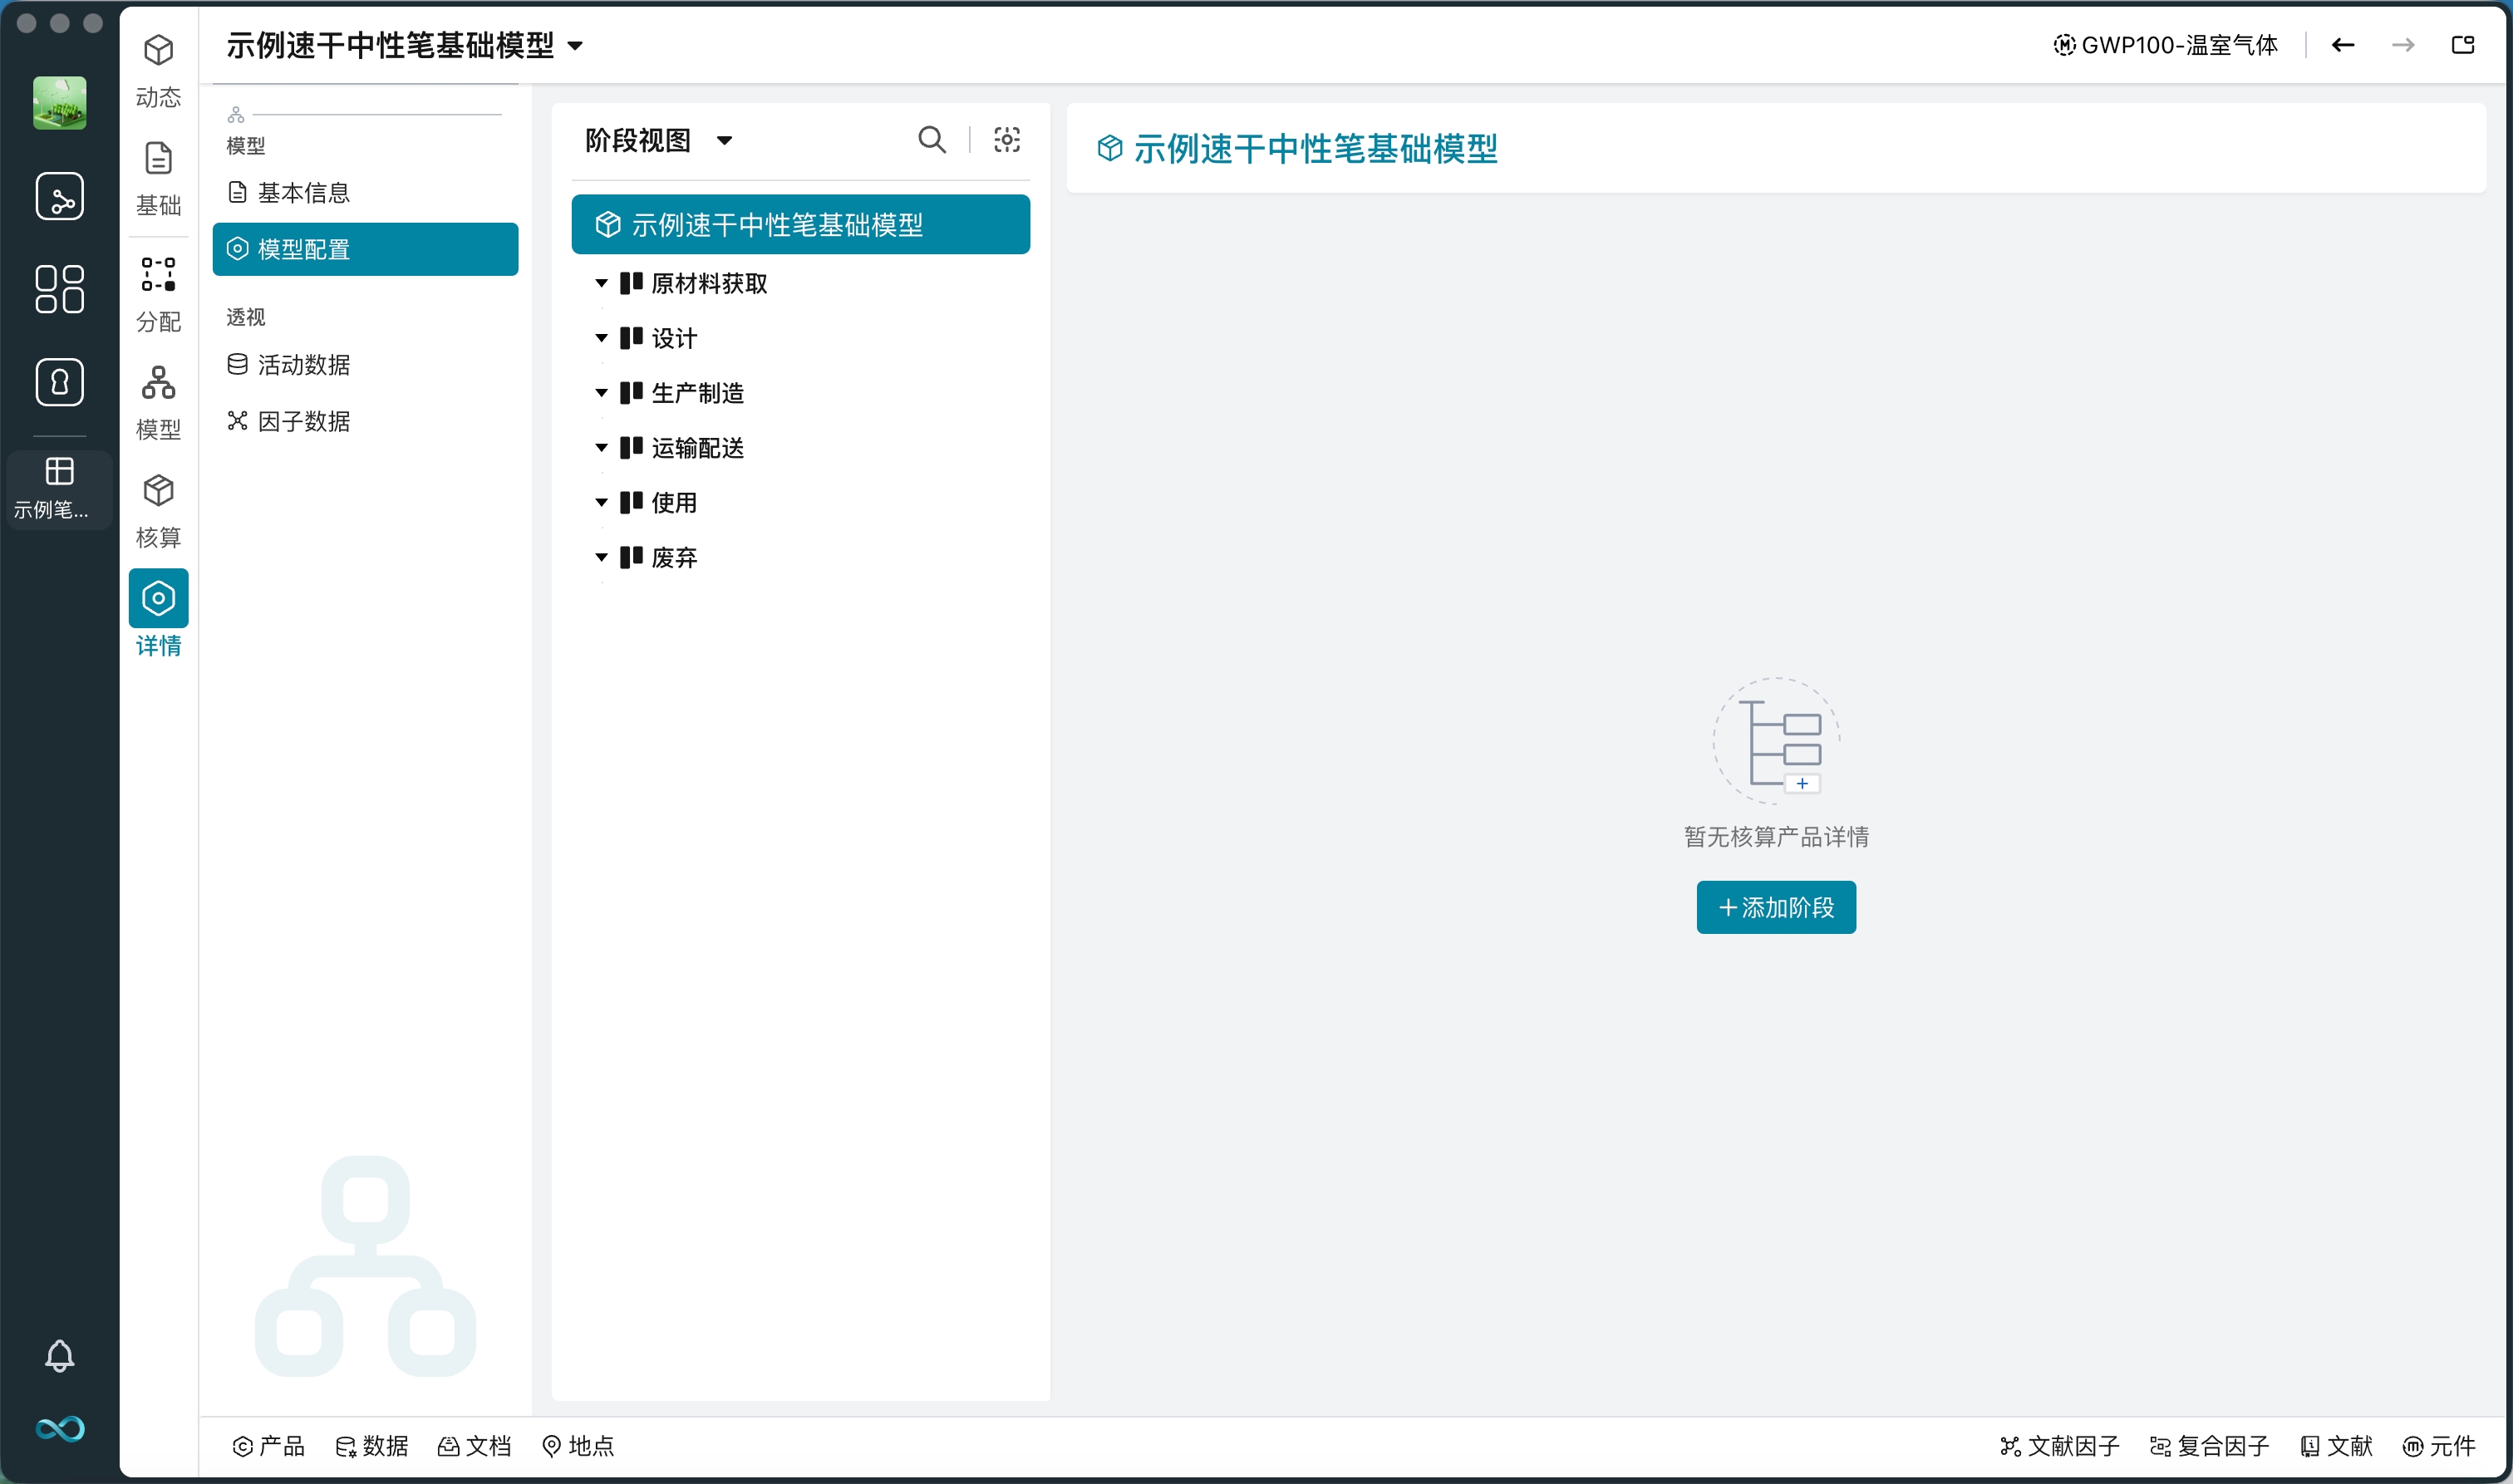Switch to the 模型 sidebar view
2513x1484 pixels.
point(158,400)
